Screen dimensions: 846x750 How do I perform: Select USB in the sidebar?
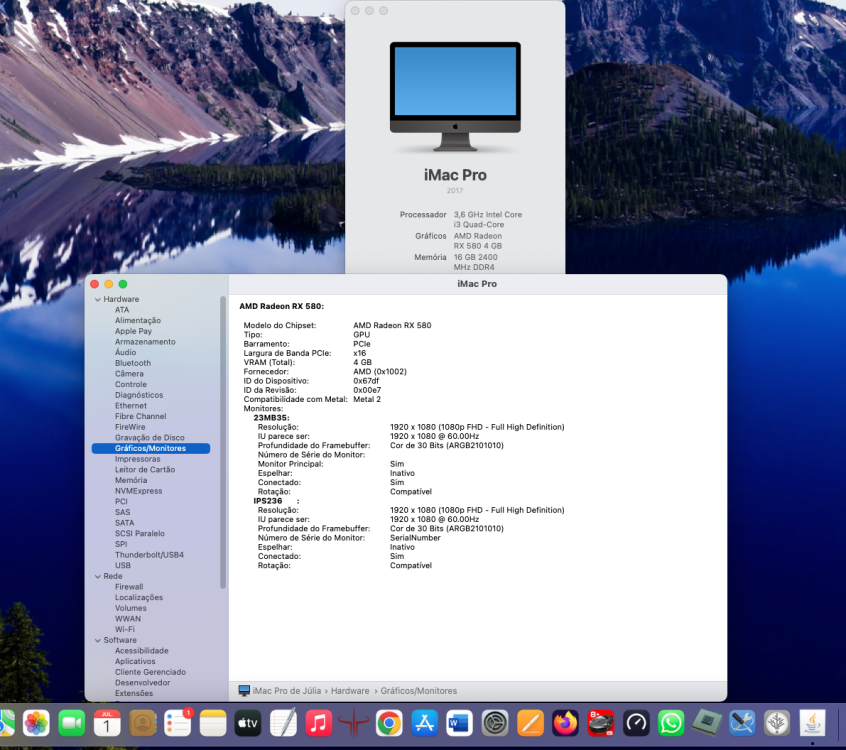122,565
